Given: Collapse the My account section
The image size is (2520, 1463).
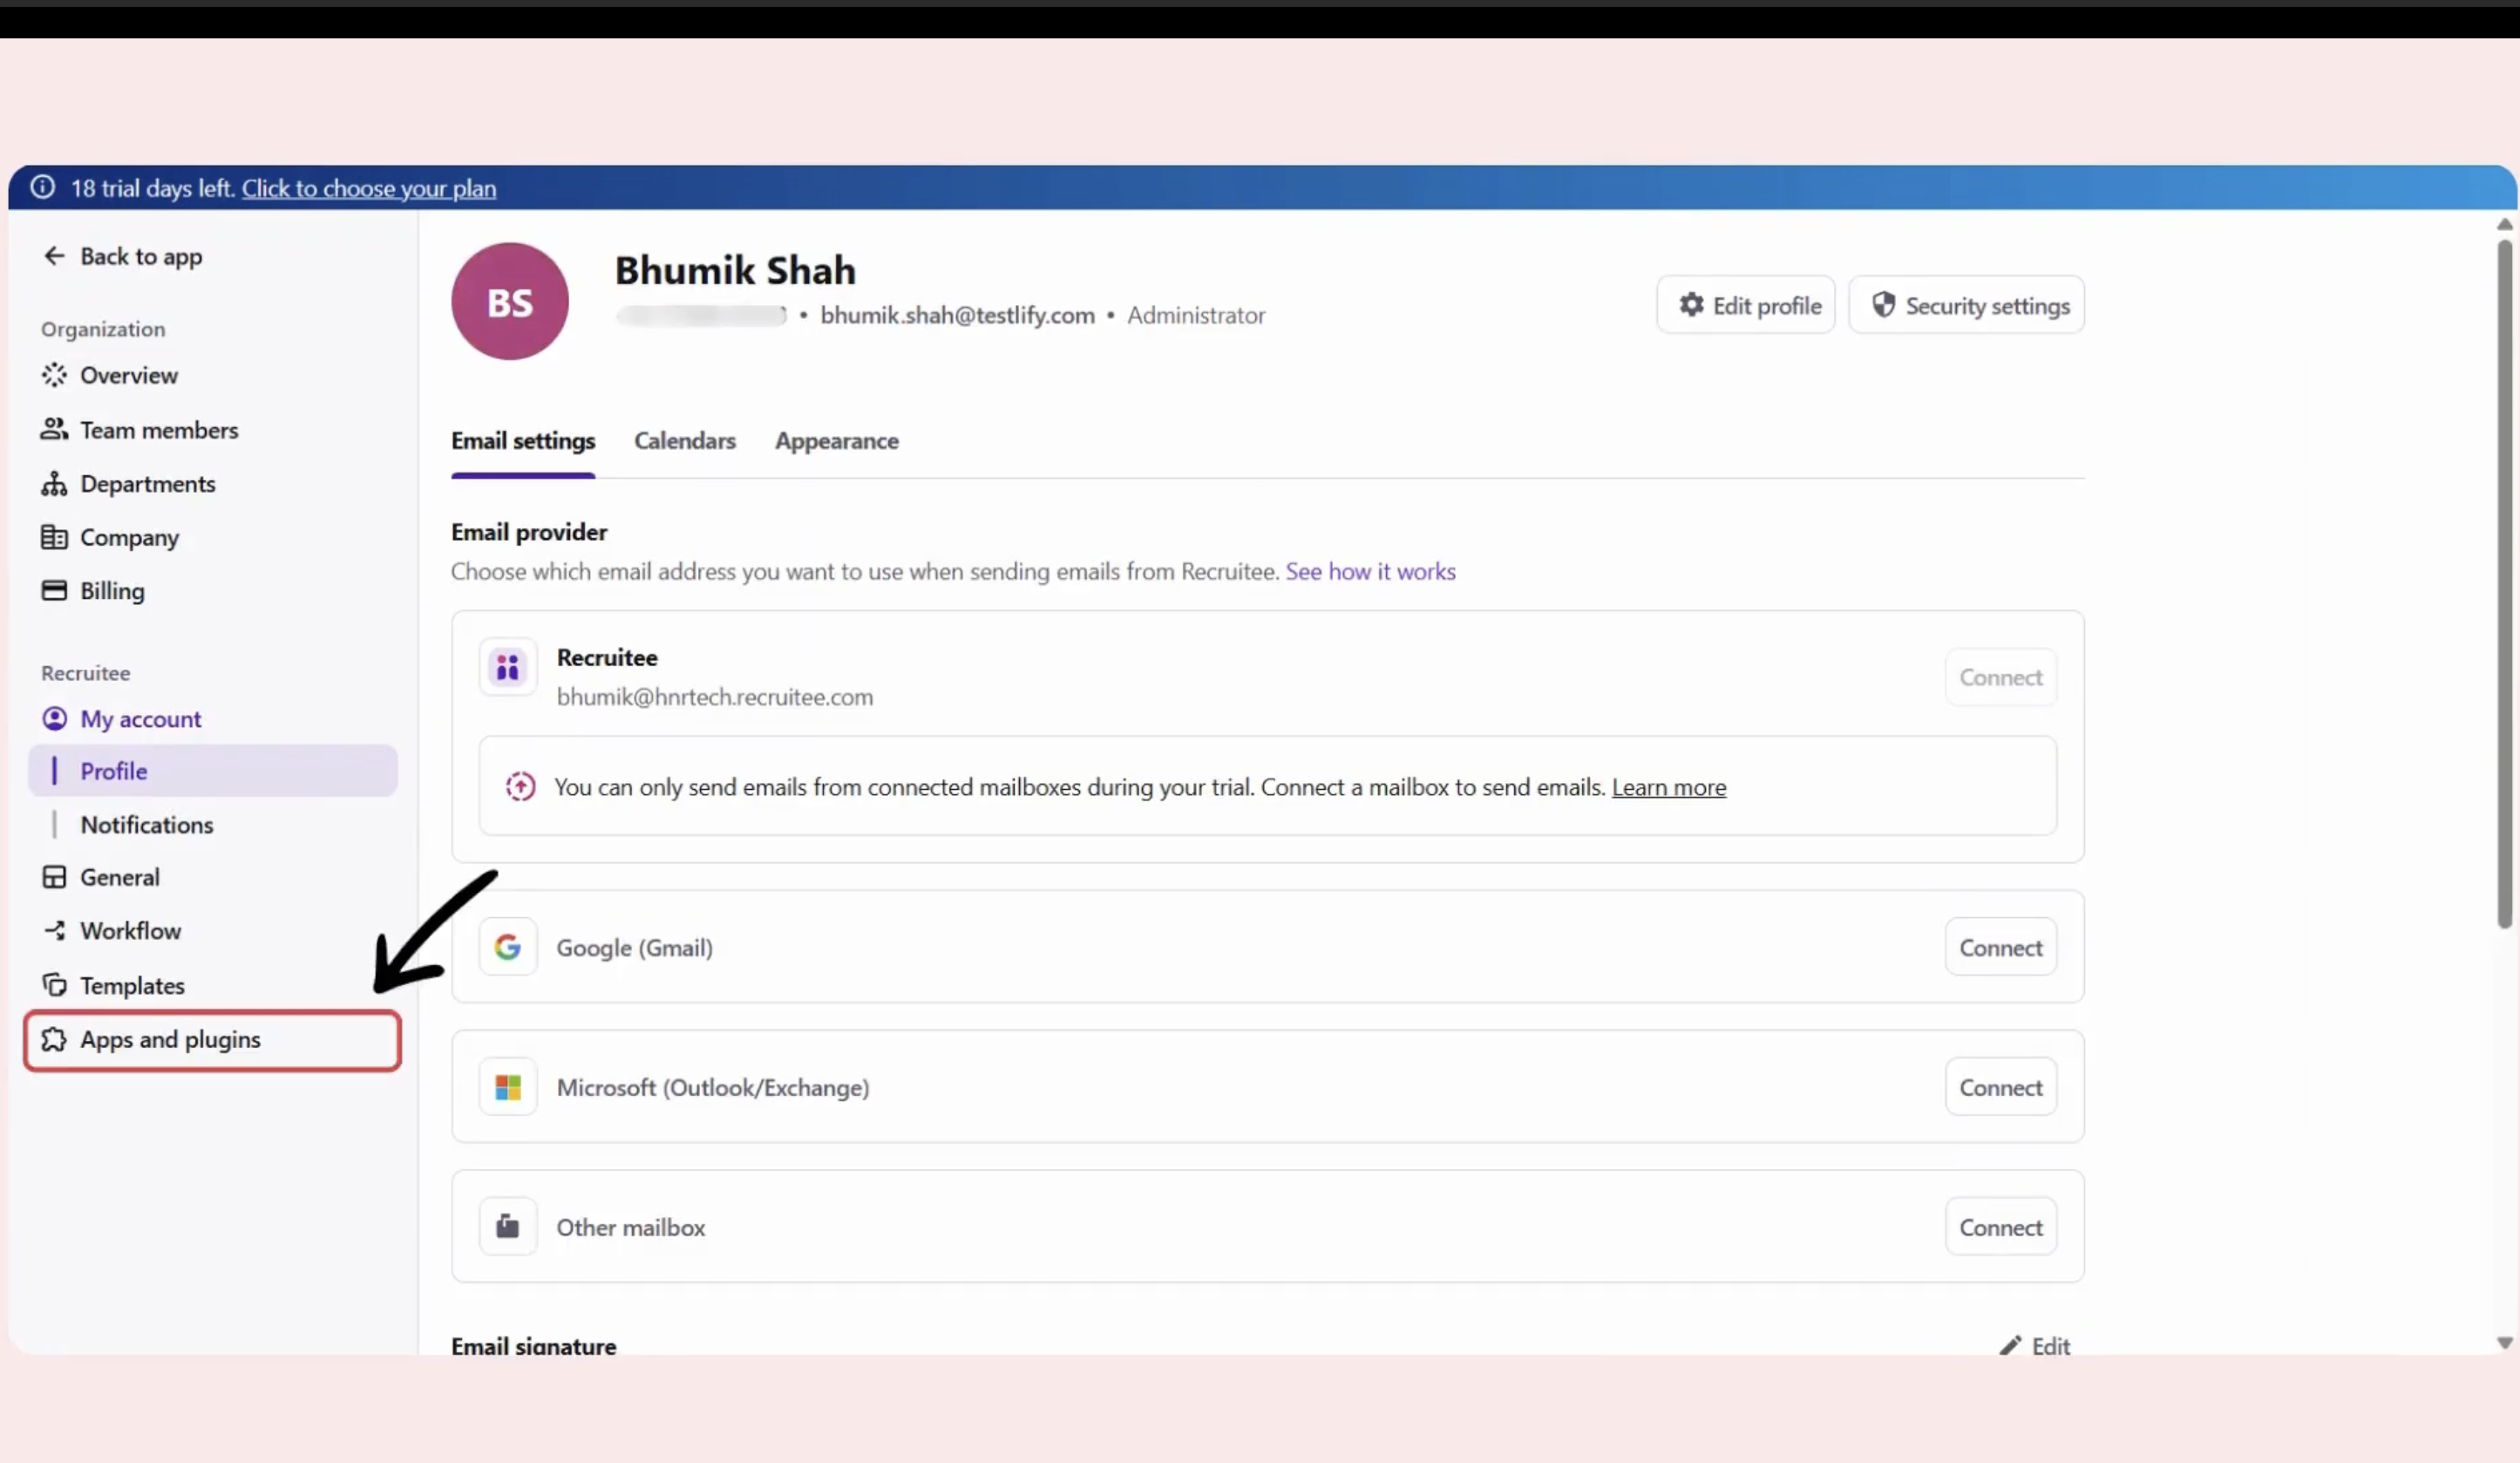Looking at the screenshot, I should point(140,719).
